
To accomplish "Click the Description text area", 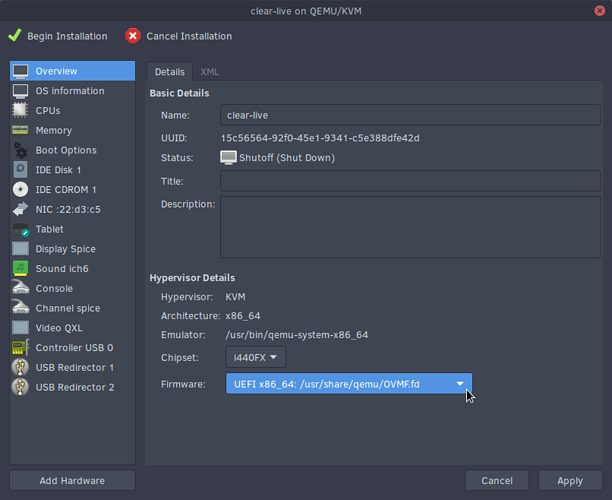I will [410, 227].
